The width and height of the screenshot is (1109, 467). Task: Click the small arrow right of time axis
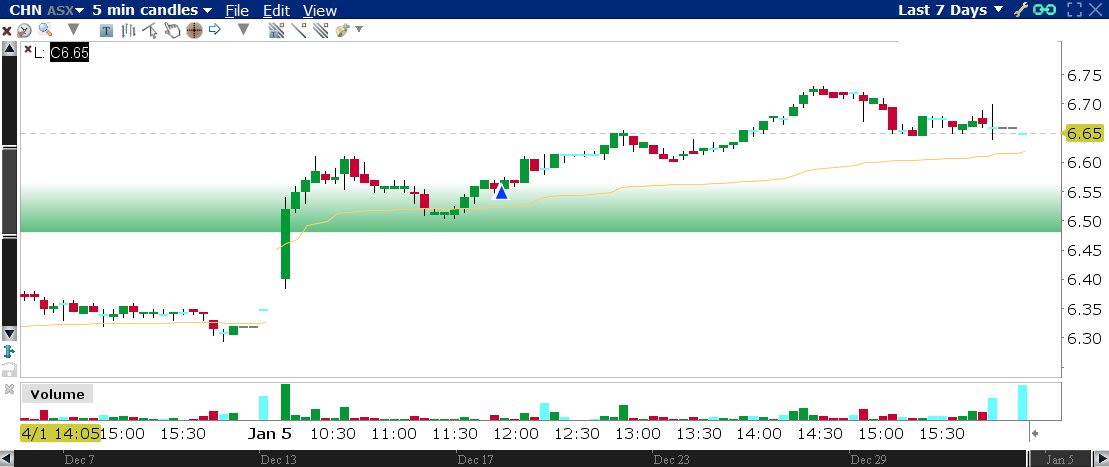(1035, 433)
